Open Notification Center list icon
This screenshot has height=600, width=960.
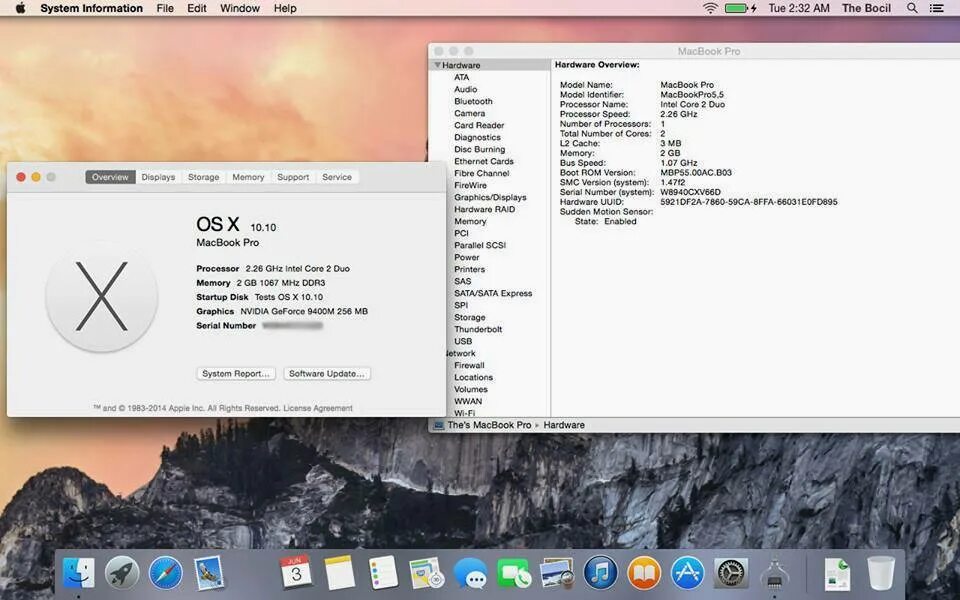[x=937, y=8]
